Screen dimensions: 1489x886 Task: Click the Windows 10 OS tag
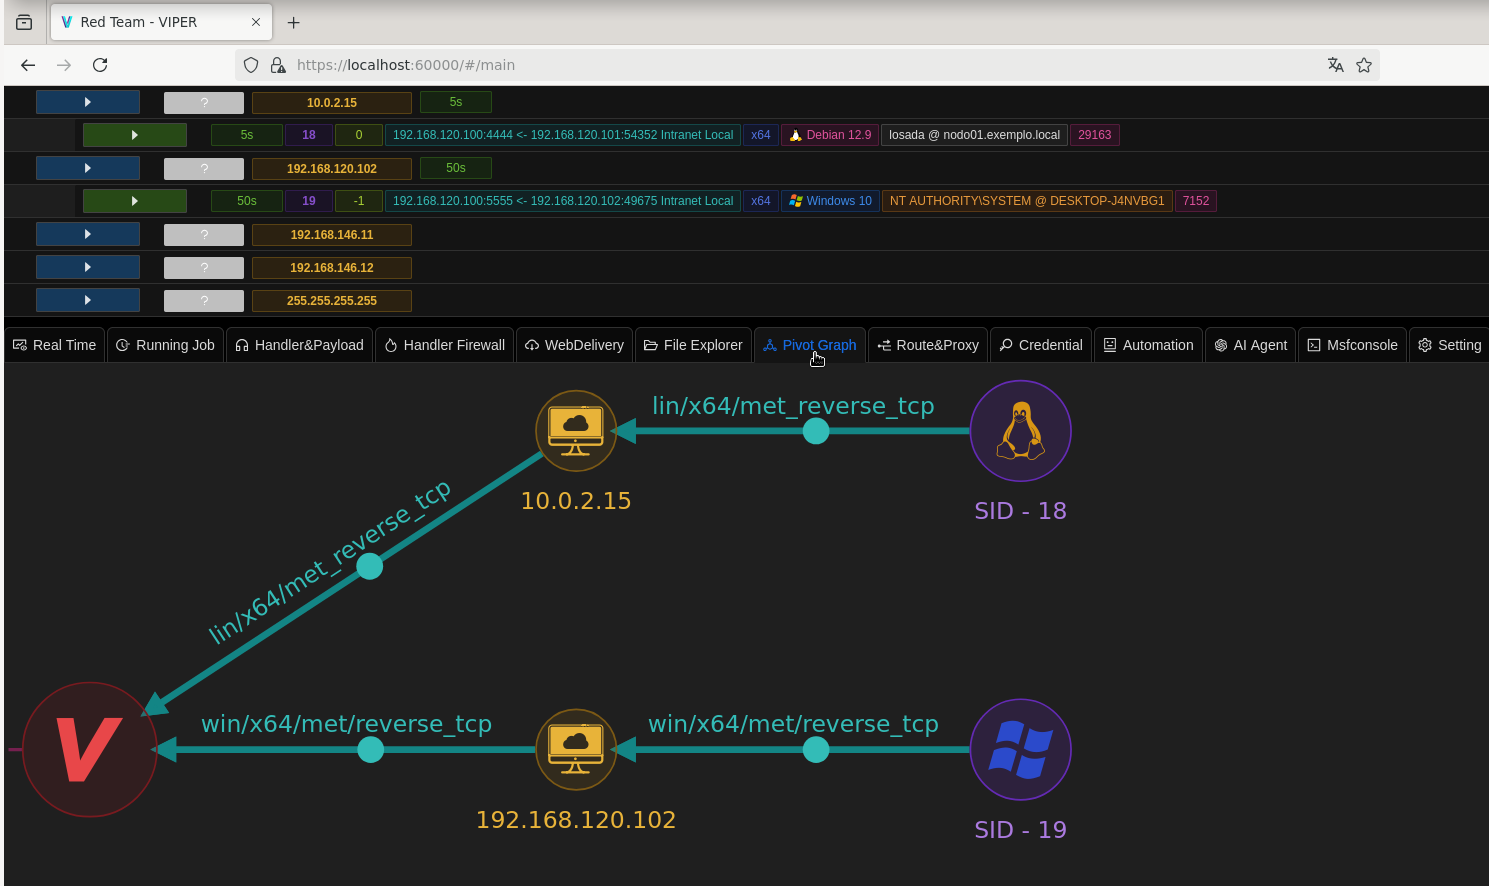830,201
